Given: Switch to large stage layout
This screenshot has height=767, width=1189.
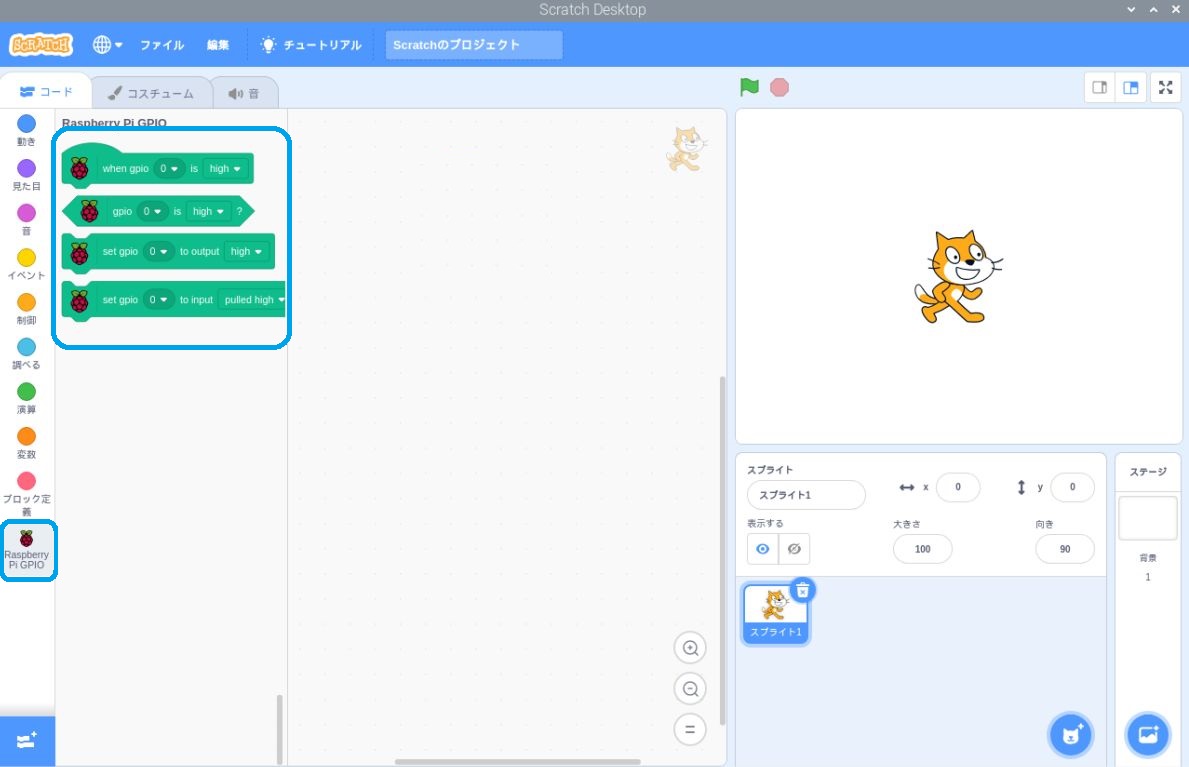Looking at the screenshot, I should 1131,87.
